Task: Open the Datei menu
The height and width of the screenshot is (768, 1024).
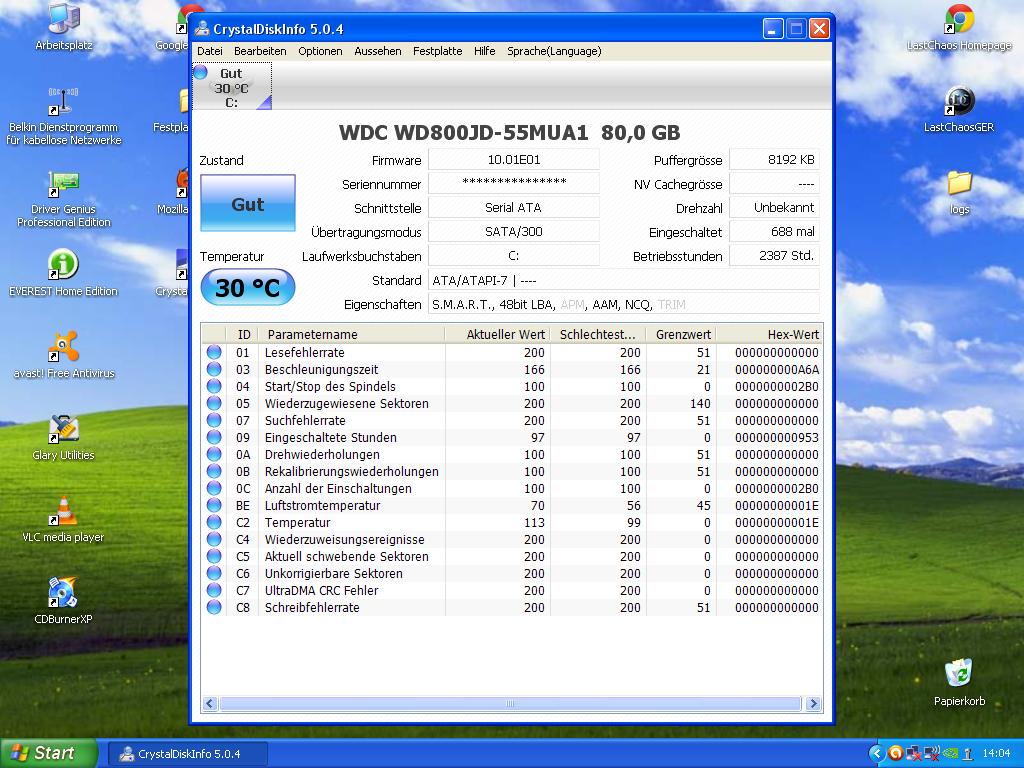Action: pos(210,51)
